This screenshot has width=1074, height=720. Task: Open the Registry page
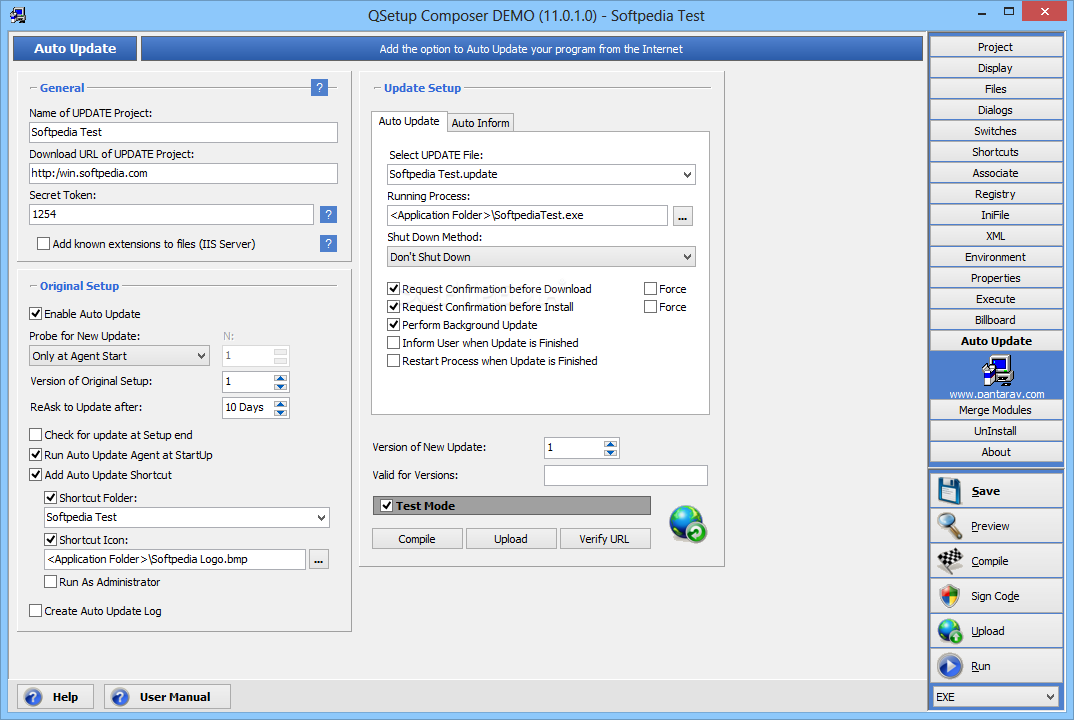(x=996, y=194)
